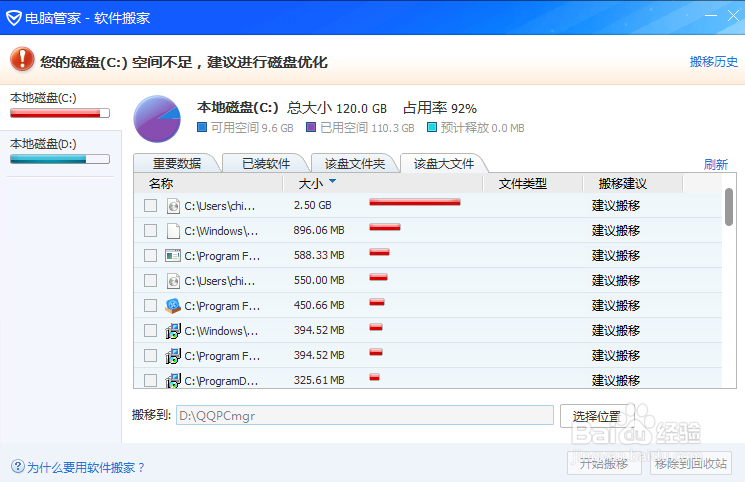
Task: Click the program icon of 450.66 MB row
Action: (173, 306)
